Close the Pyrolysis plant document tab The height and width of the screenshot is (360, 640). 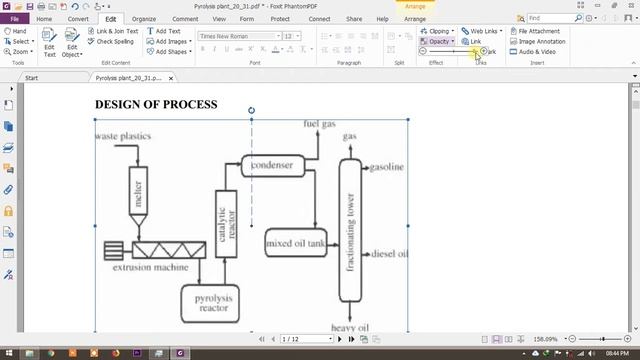click(171, 78)
